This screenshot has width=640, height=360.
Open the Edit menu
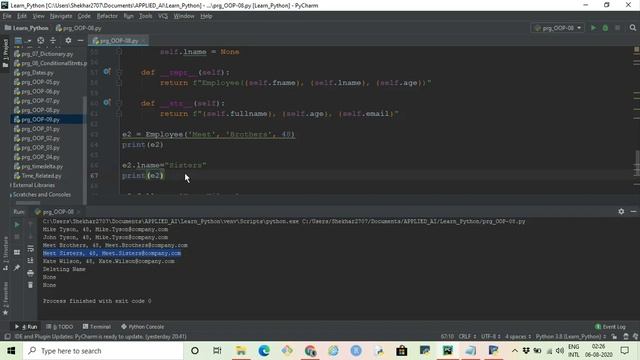coord(22,16)
